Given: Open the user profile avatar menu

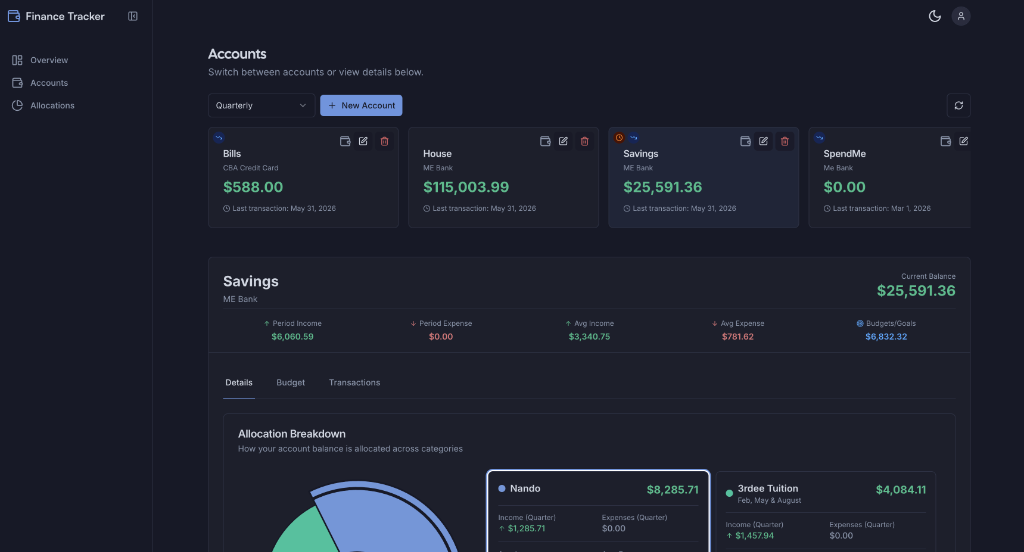Looking at the screenshot, I should click(961, 16).
